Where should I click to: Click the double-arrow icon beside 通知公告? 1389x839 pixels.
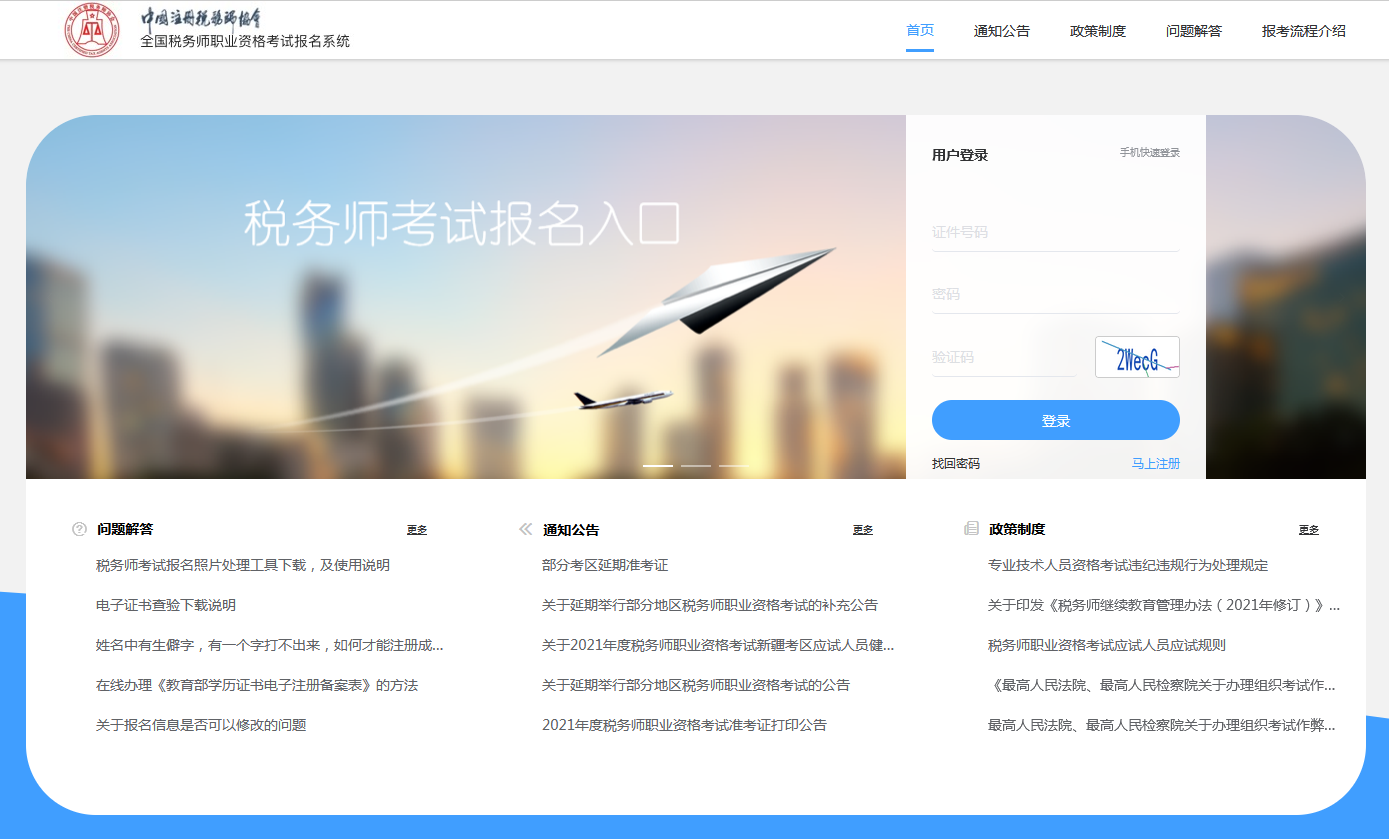coord(526,529)
